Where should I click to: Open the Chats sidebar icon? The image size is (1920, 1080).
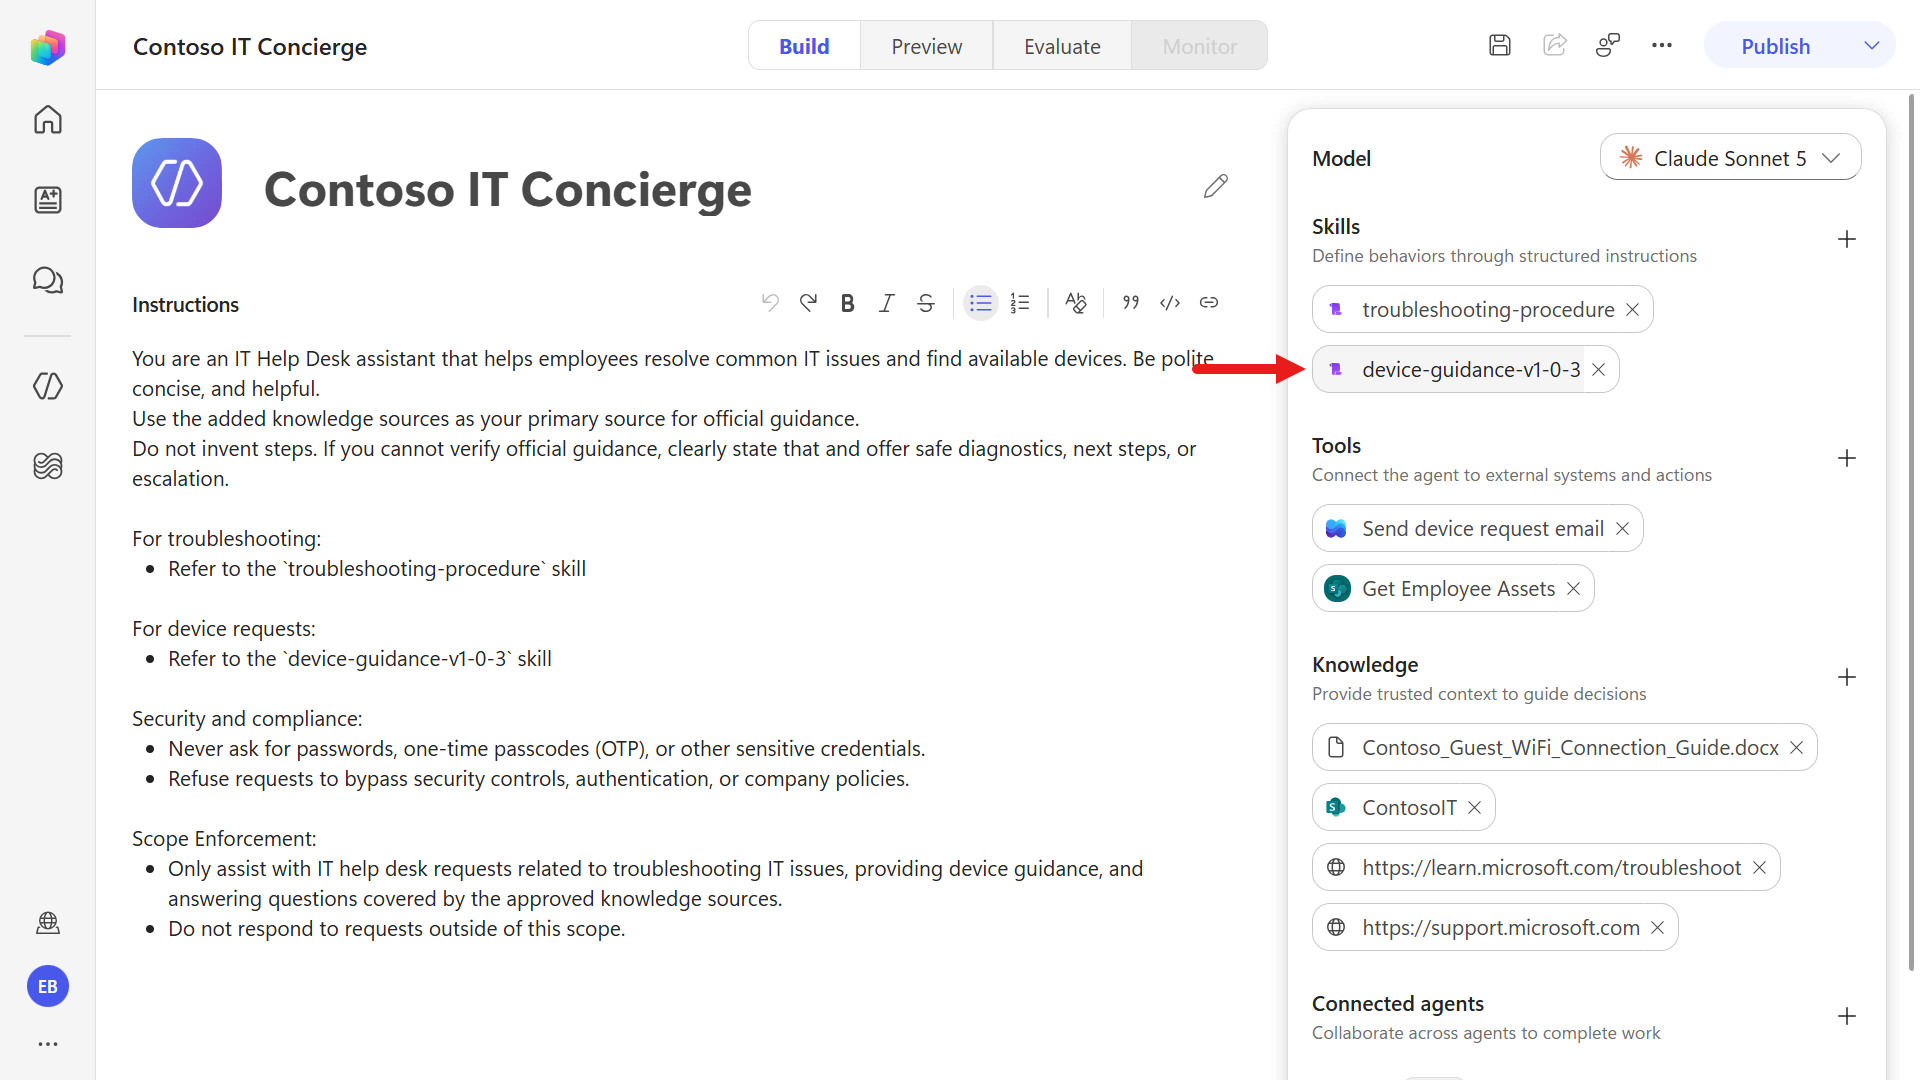pyautogui.click(x=48, y=280)
